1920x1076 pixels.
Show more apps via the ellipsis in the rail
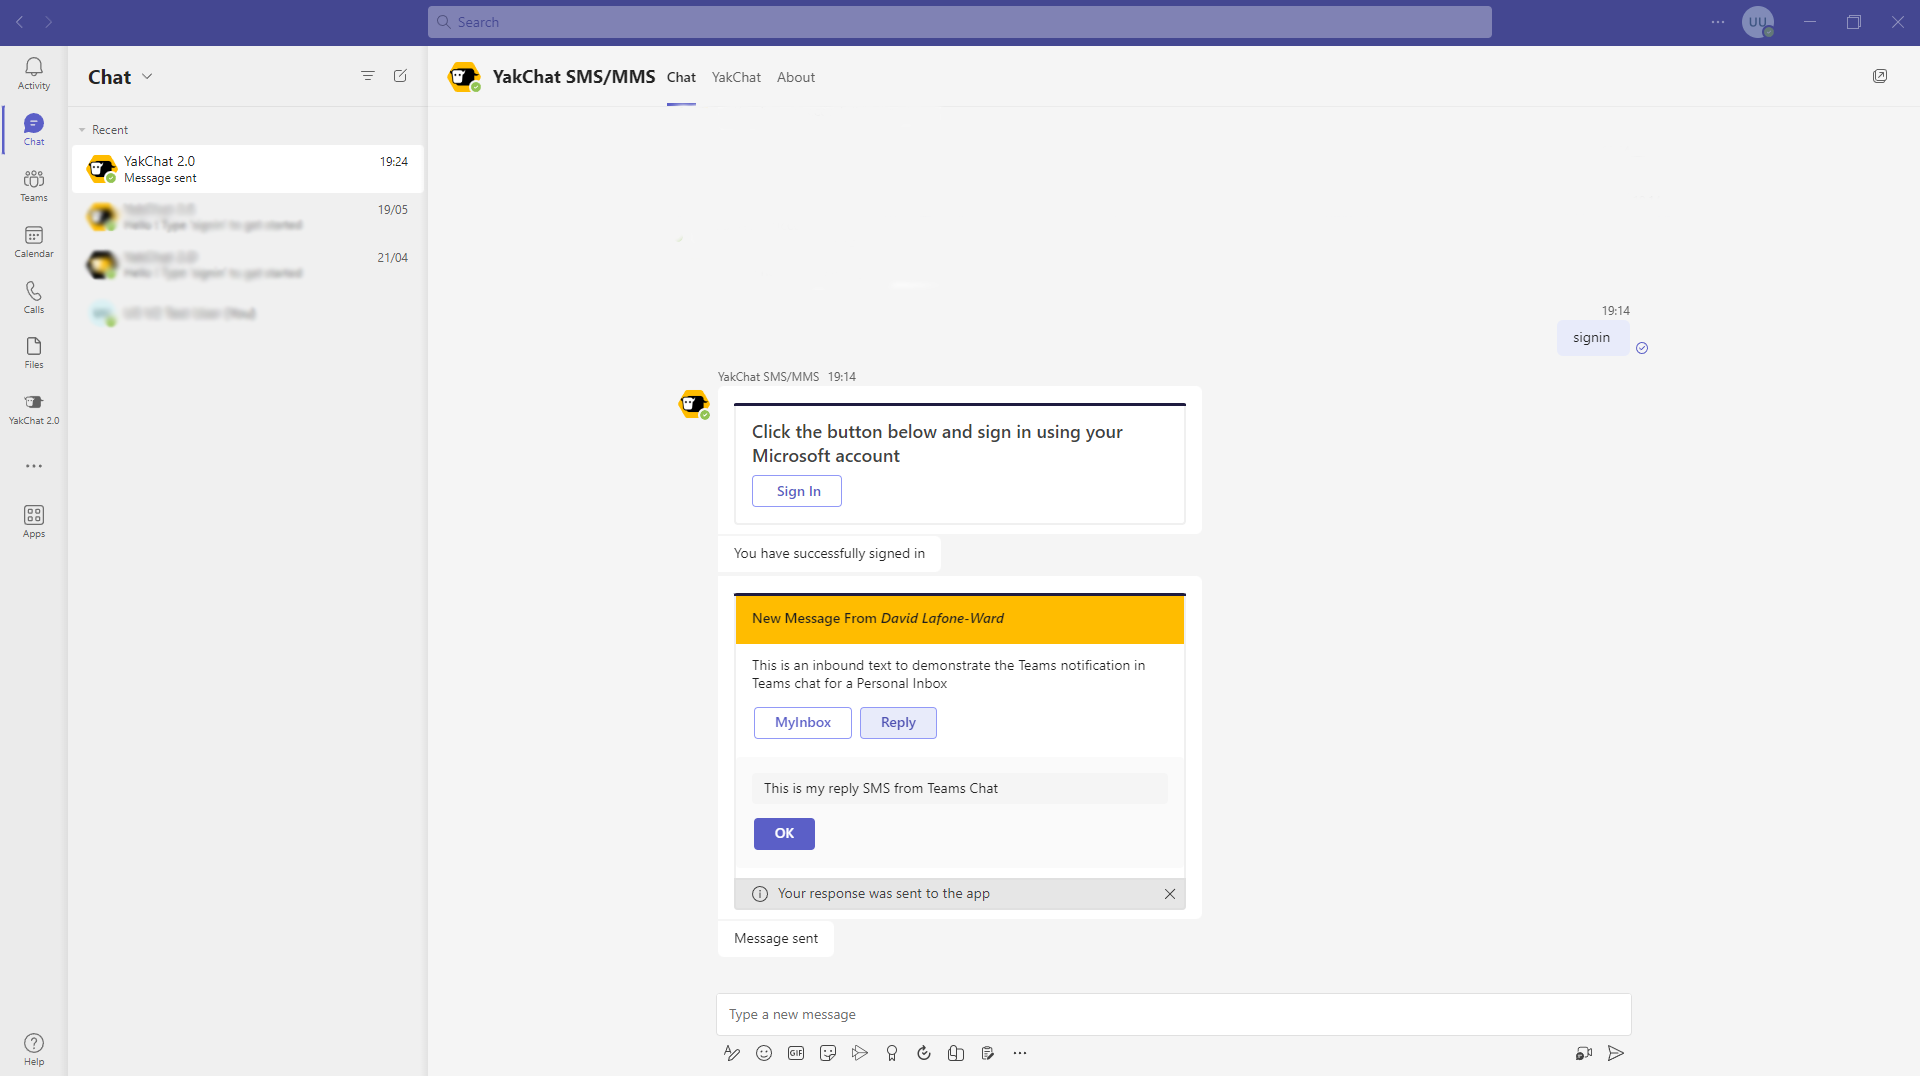(x=34, y=466)
